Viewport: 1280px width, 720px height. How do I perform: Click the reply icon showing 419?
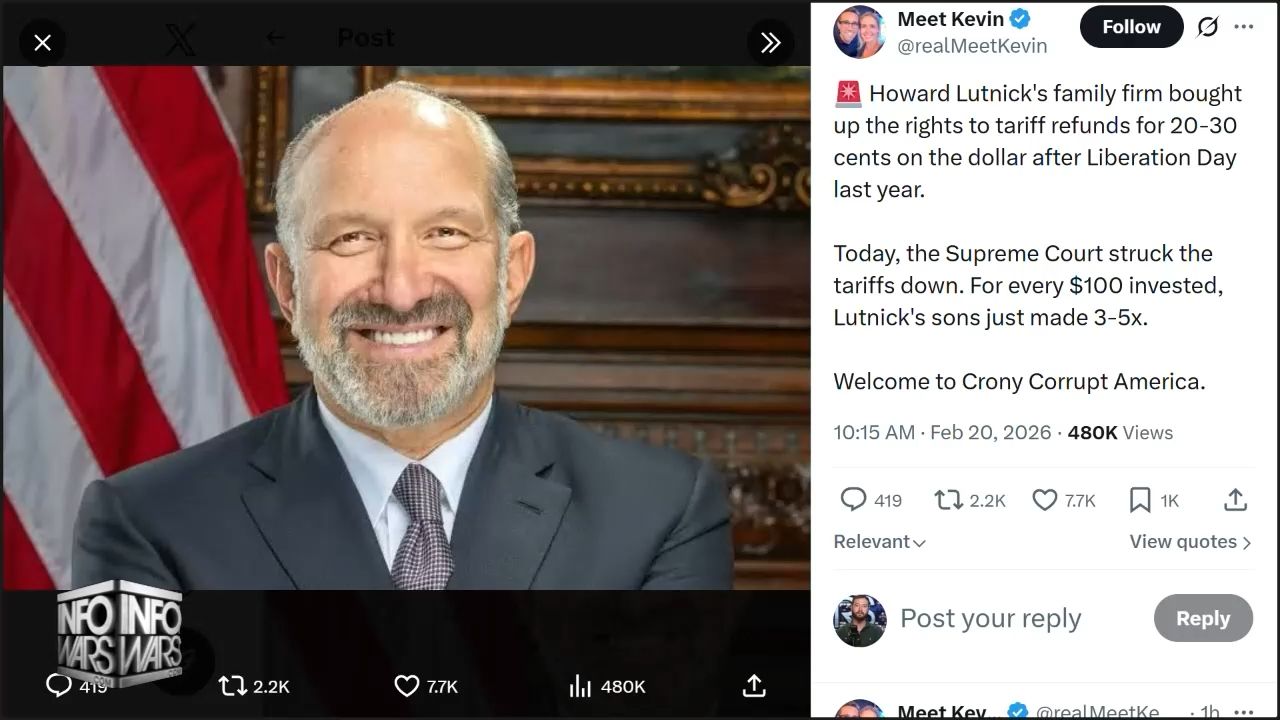coord(853,499)
